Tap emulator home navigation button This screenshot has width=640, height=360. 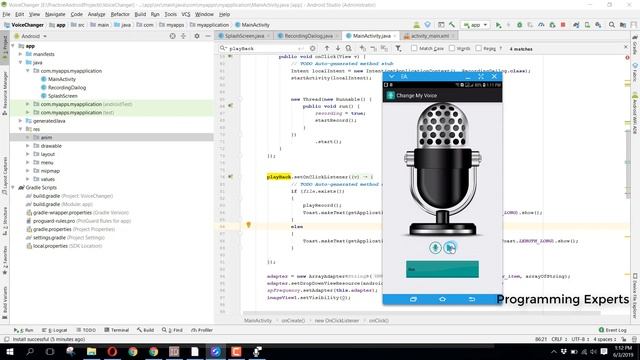442,299
